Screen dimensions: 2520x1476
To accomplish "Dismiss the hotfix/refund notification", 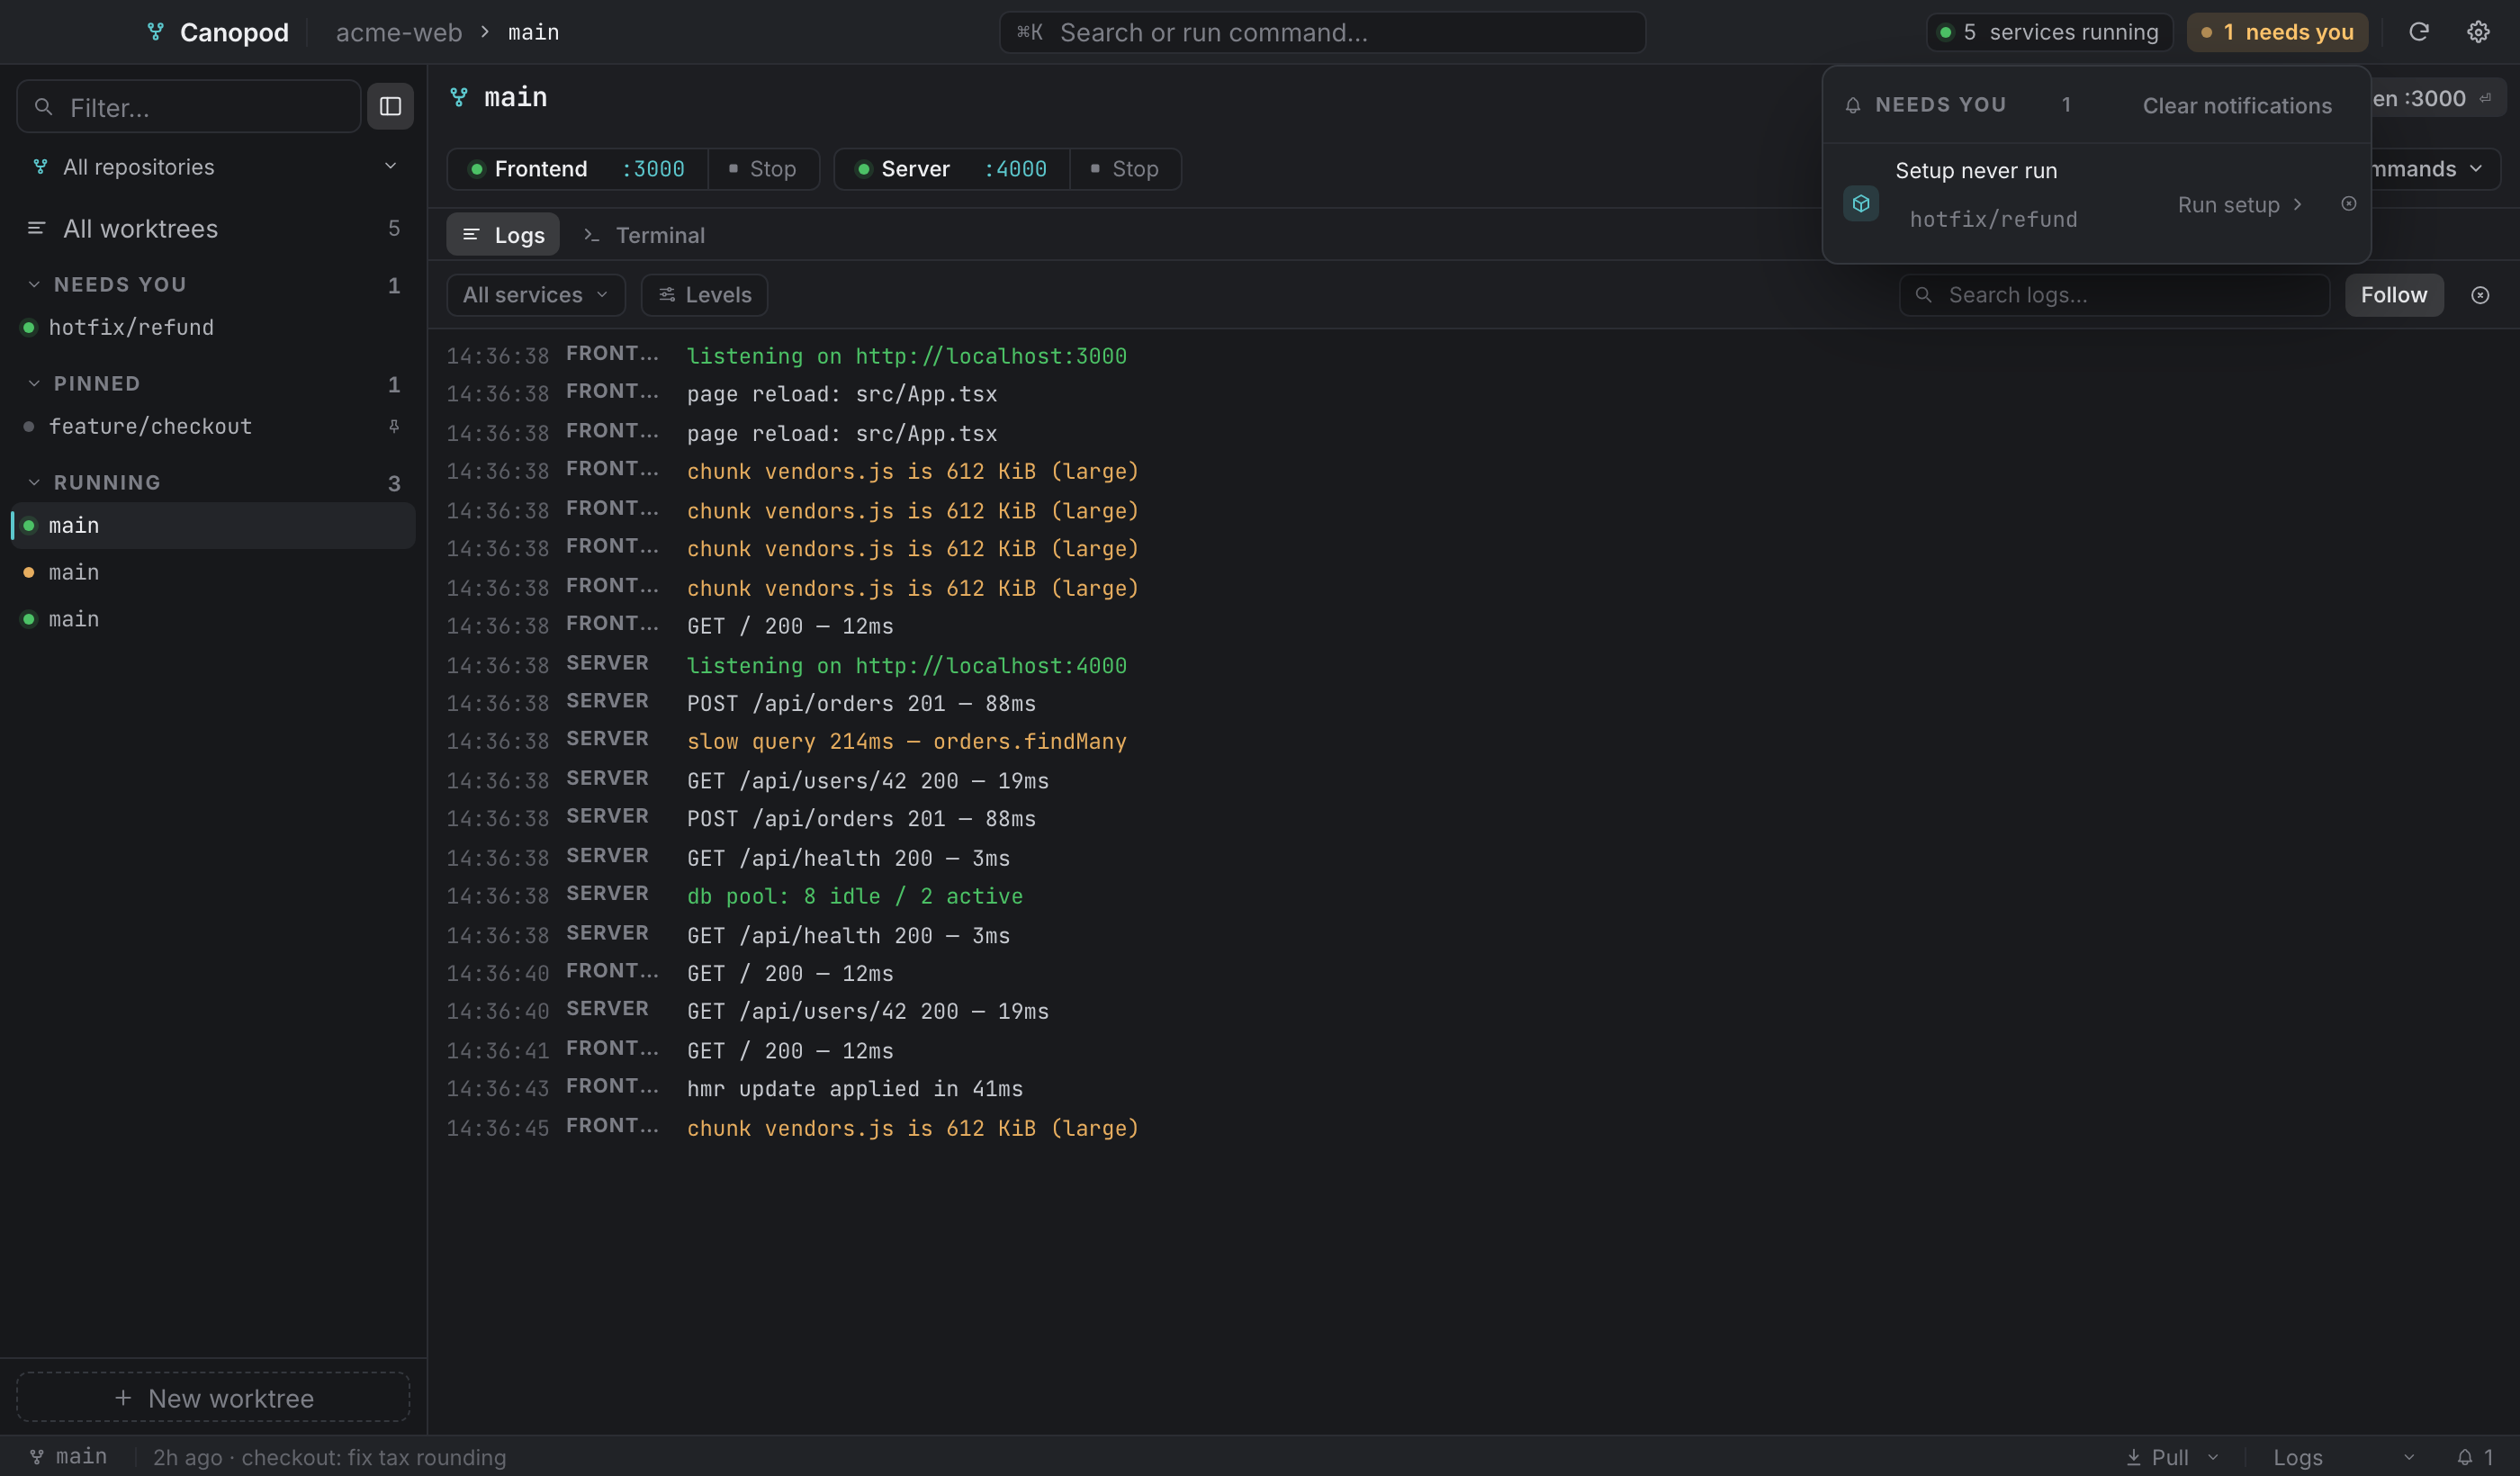I will coord(2348,204).
